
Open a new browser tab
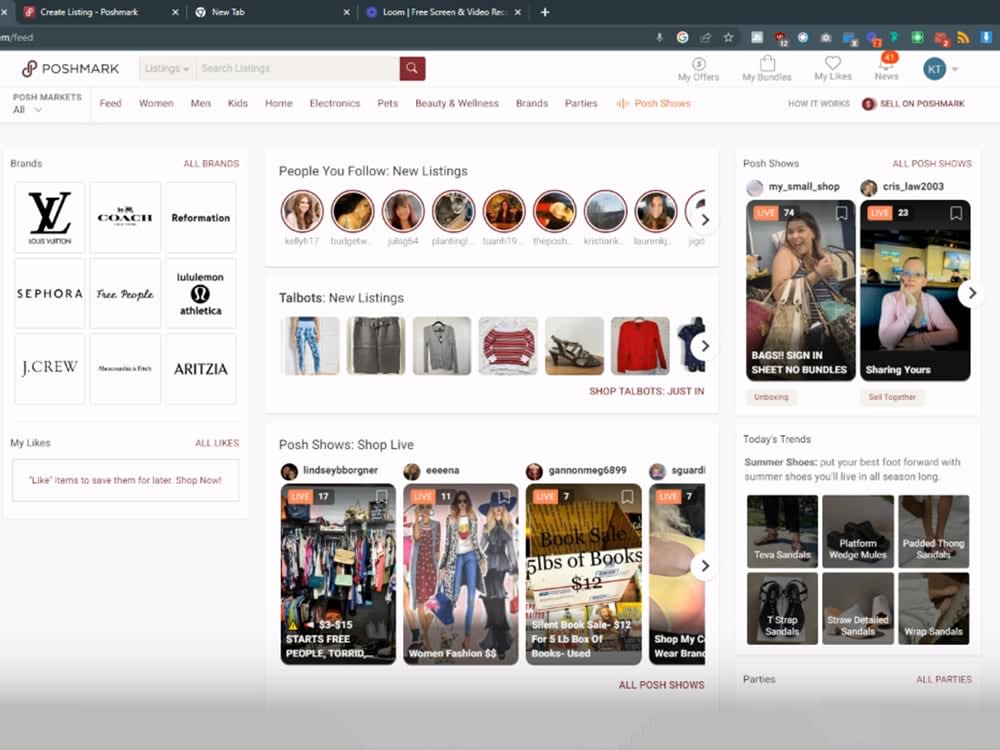pos(545,11)
